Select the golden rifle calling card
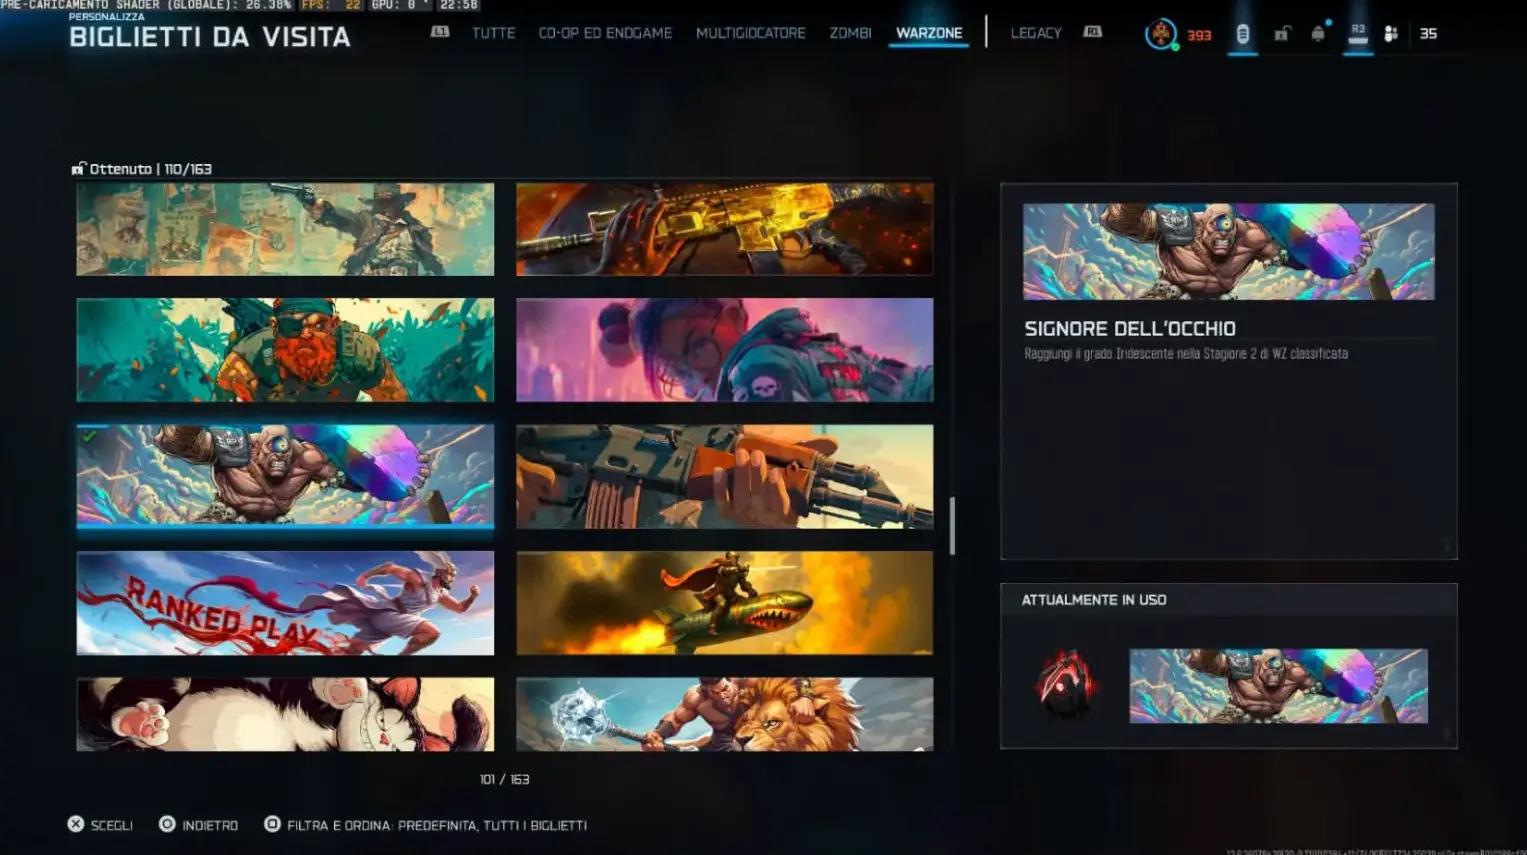The image size is (1527, 855). [x=725, y=229]
